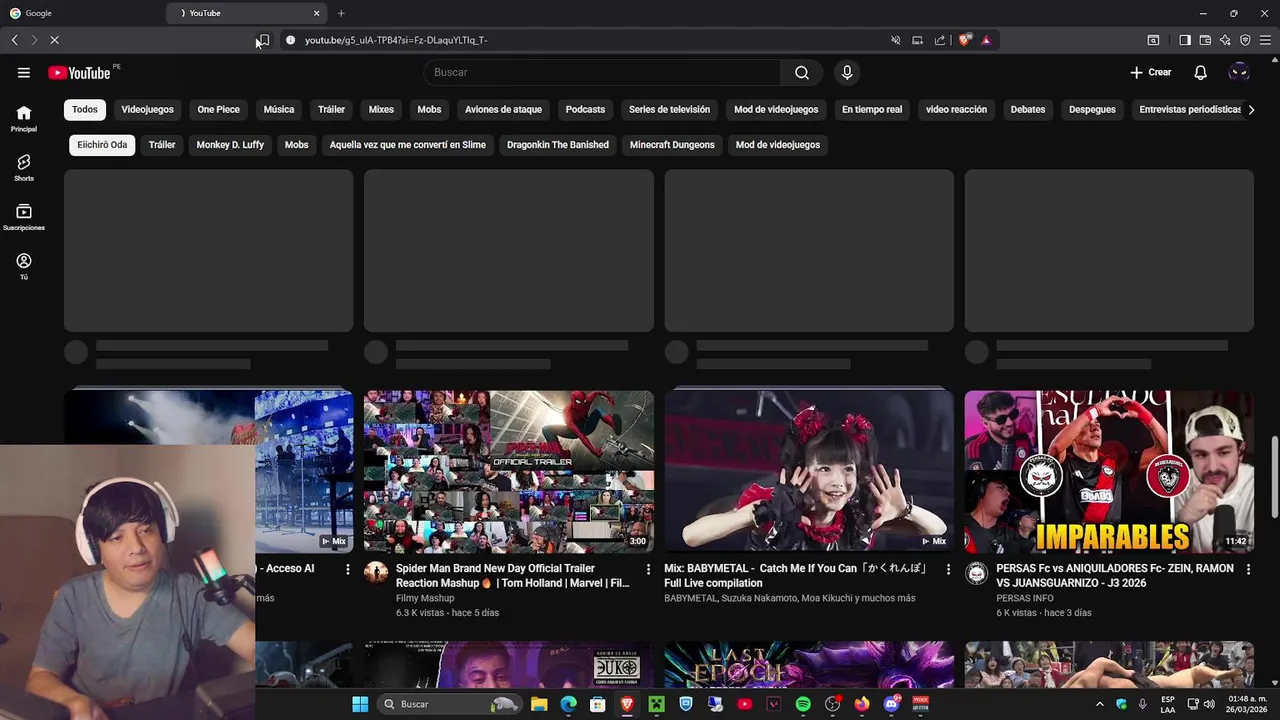The height and width of the screenshot is (720, 1280).
Task: Open the Brave sidebar panel toggle
Action: [x=1185, y=40]
